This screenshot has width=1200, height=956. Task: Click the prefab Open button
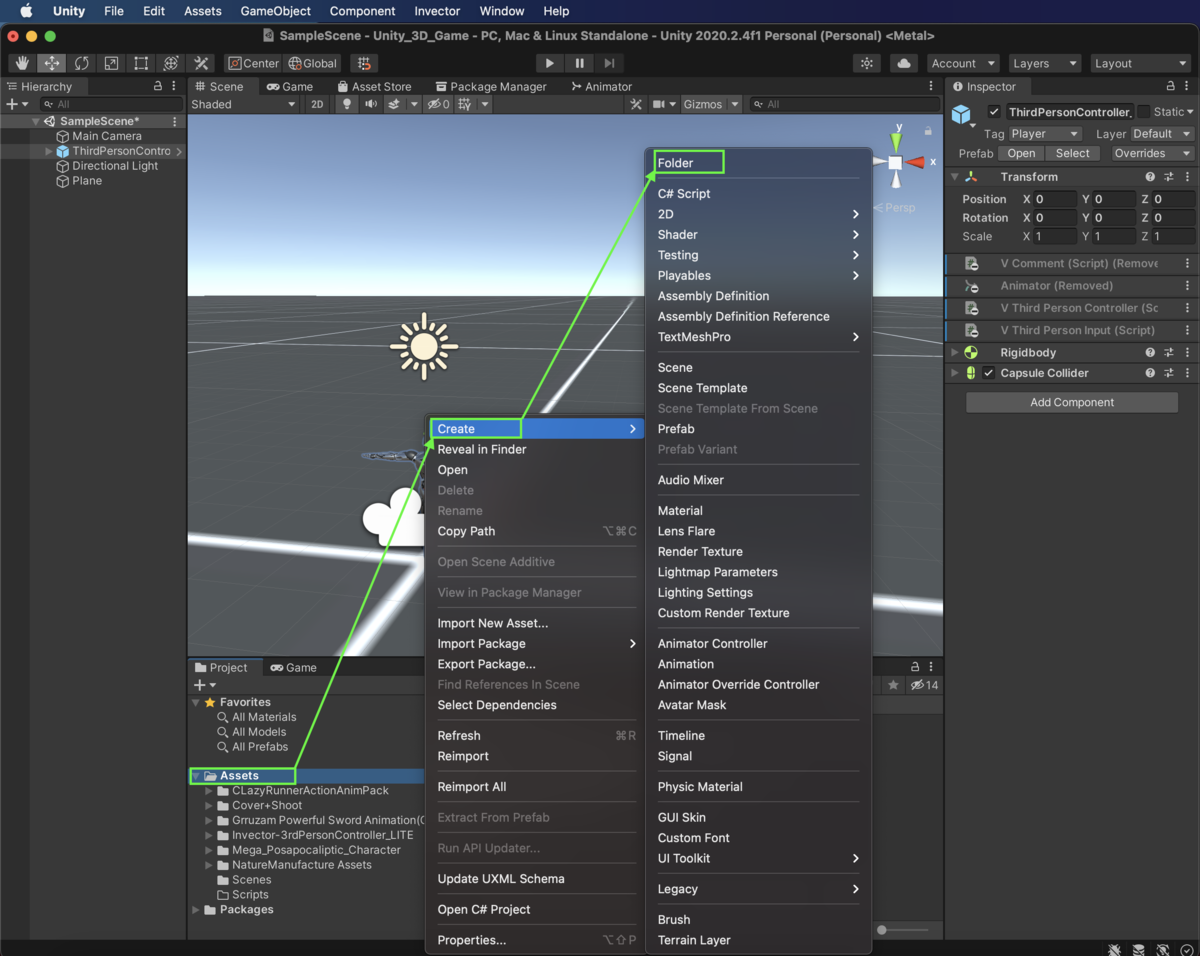point(1021,153)
